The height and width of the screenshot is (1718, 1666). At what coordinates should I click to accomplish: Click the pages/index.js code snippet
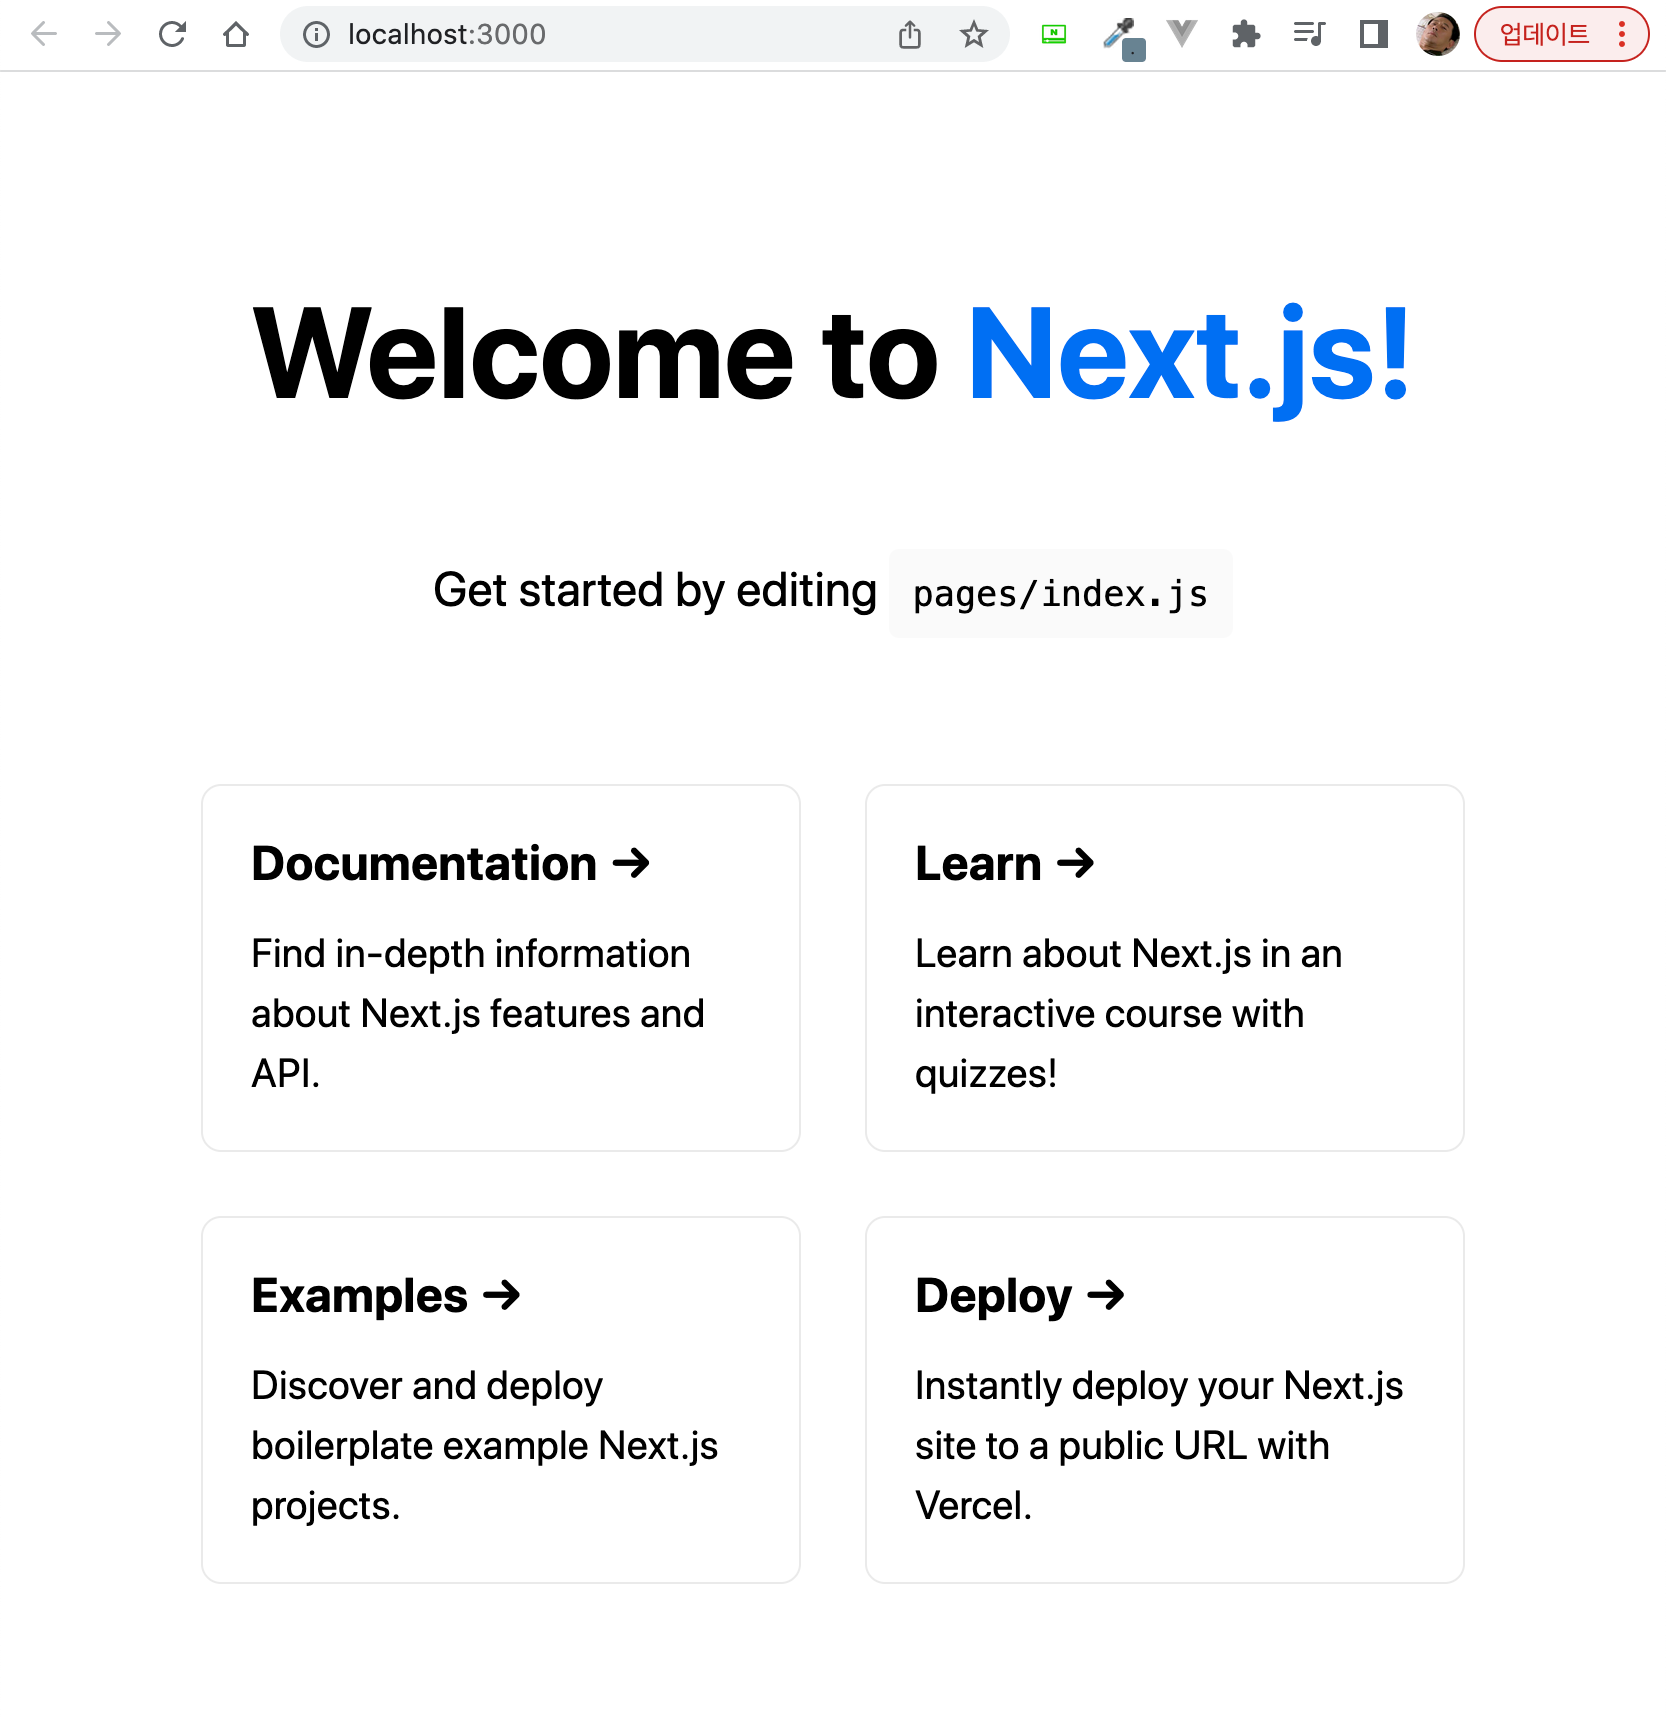click(x=1061, y=594)
